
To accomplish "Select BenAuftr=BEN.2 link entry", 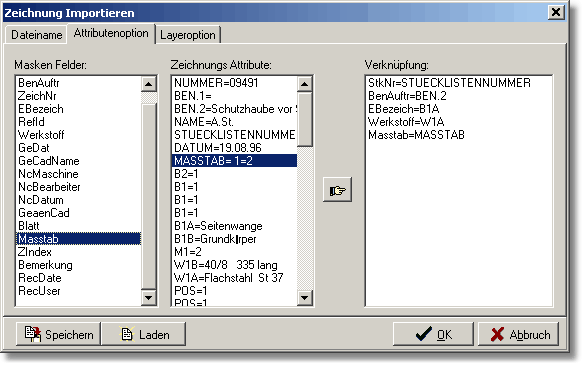I will (459, 96).
